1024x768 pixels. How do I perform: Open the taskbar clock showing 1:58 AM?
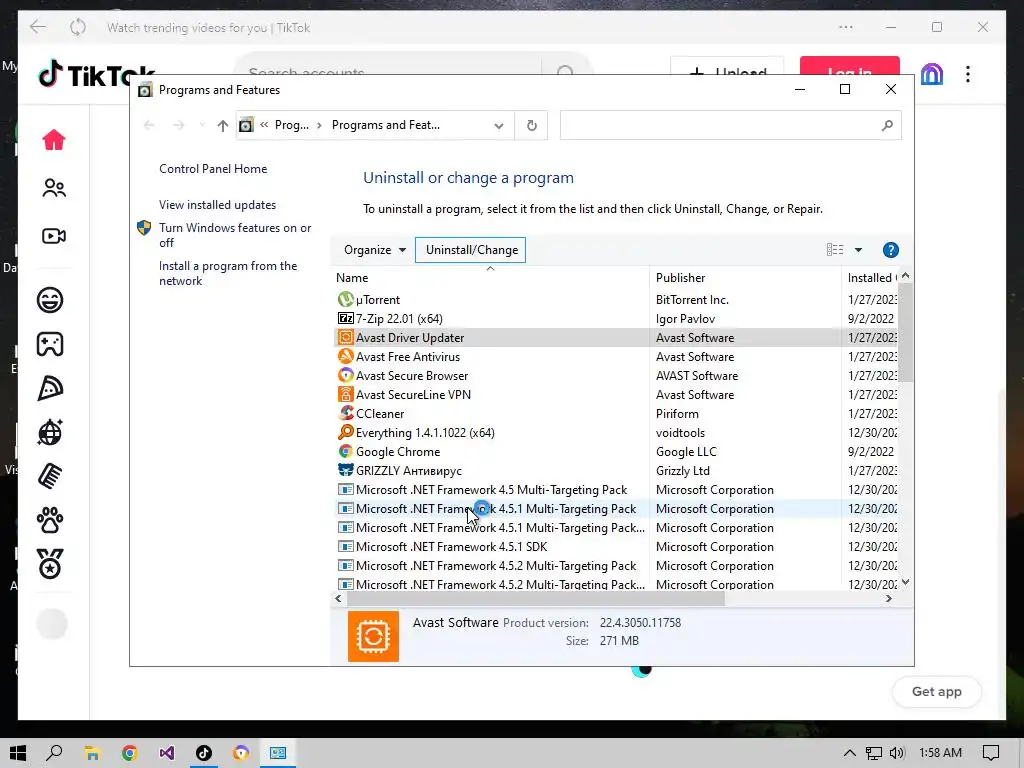pyautogui.click(x=940, y=753)
